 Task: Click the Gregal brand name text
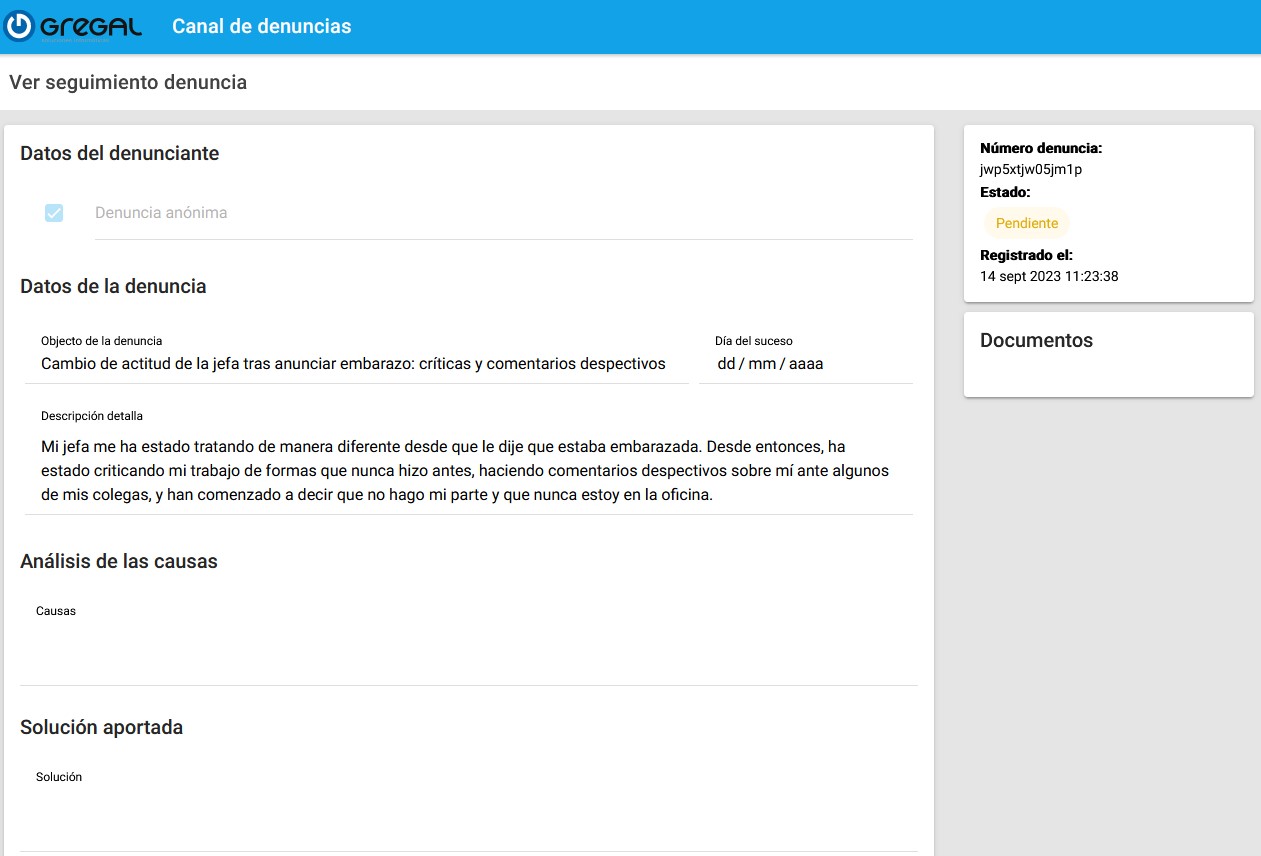point(91,27)
